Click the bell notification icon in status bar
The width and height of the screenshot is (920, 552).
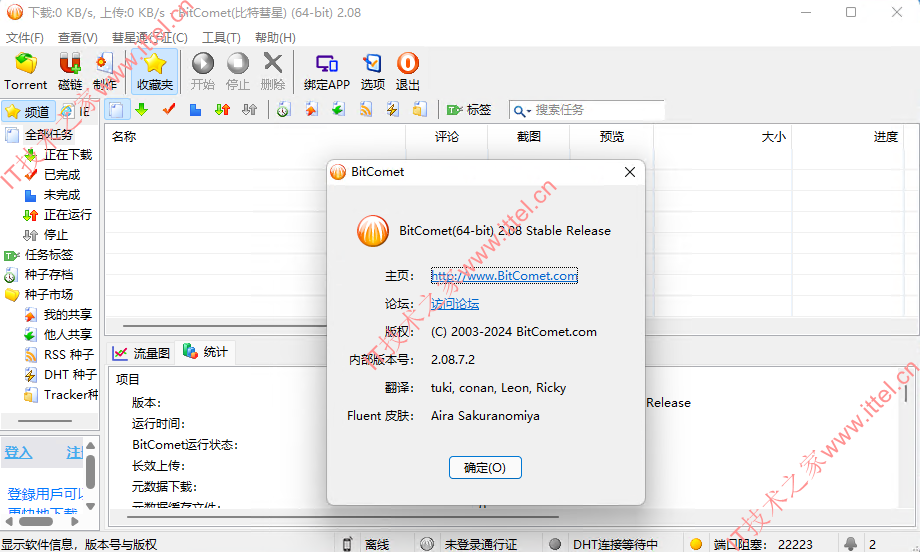[850, 544]
